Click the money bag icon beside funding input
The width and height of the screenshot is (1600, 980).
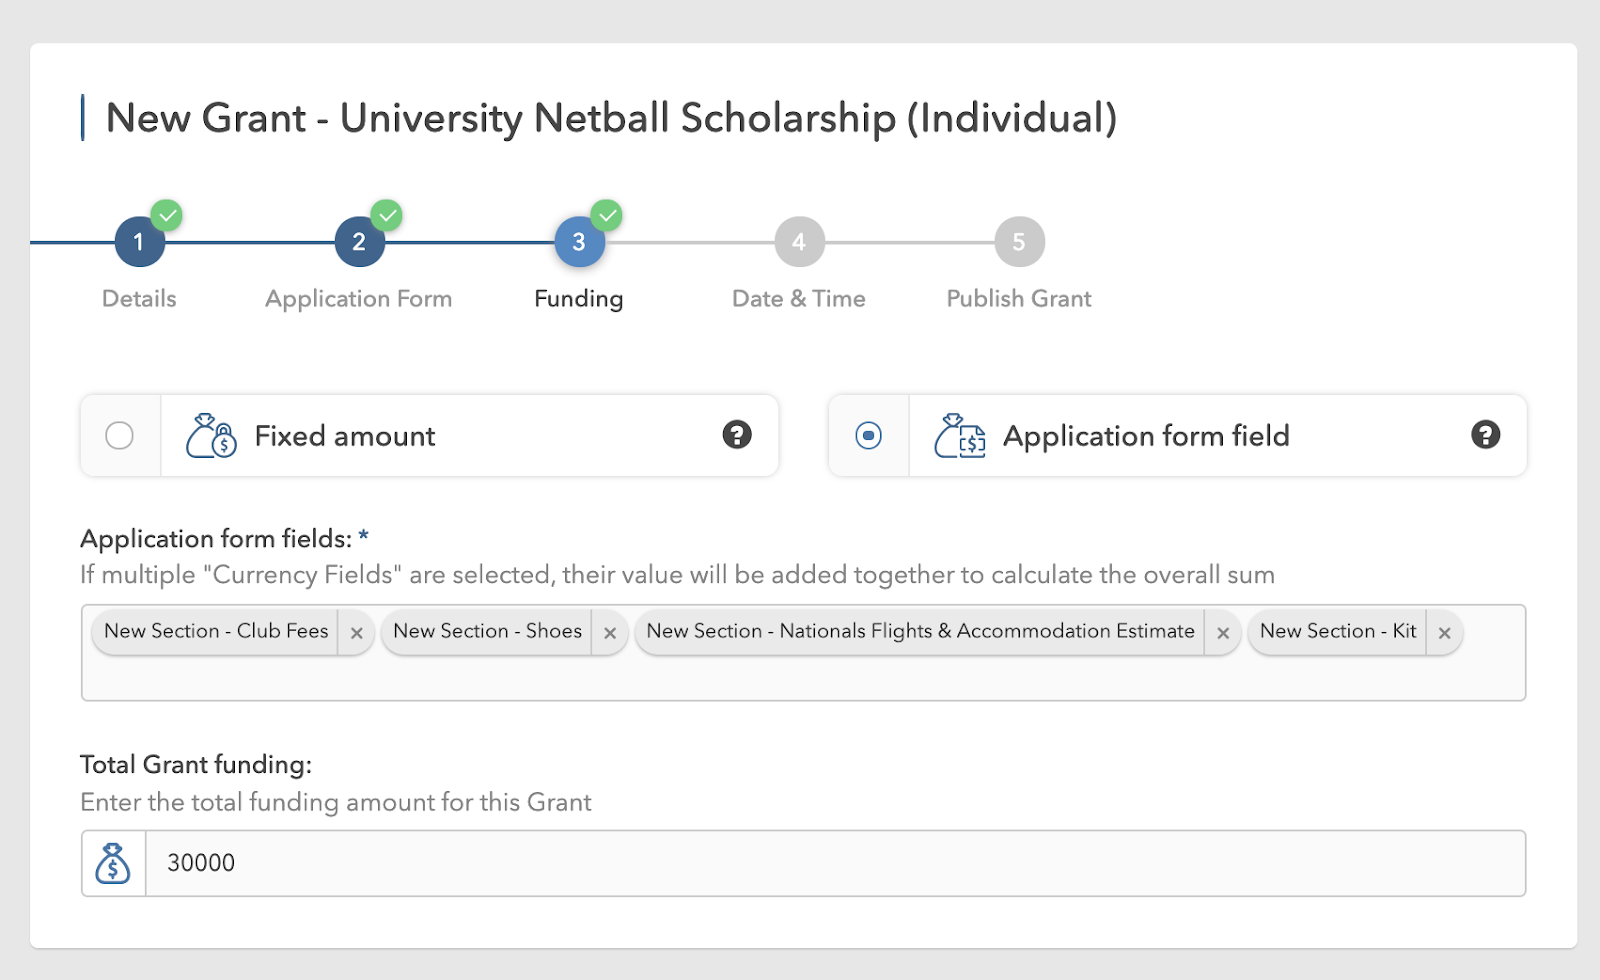(x=113, y=863)
